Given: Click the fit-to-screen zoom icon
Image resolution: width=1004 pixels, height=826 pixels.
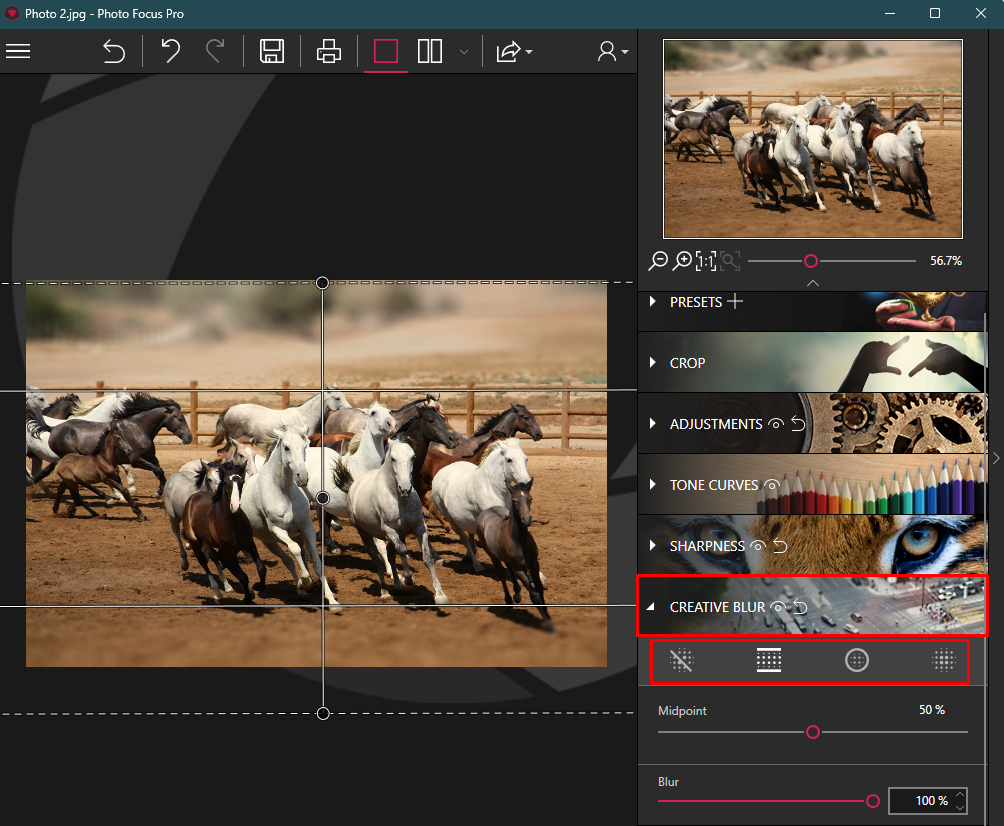Looking at the screenshot, I should point(730,261).
